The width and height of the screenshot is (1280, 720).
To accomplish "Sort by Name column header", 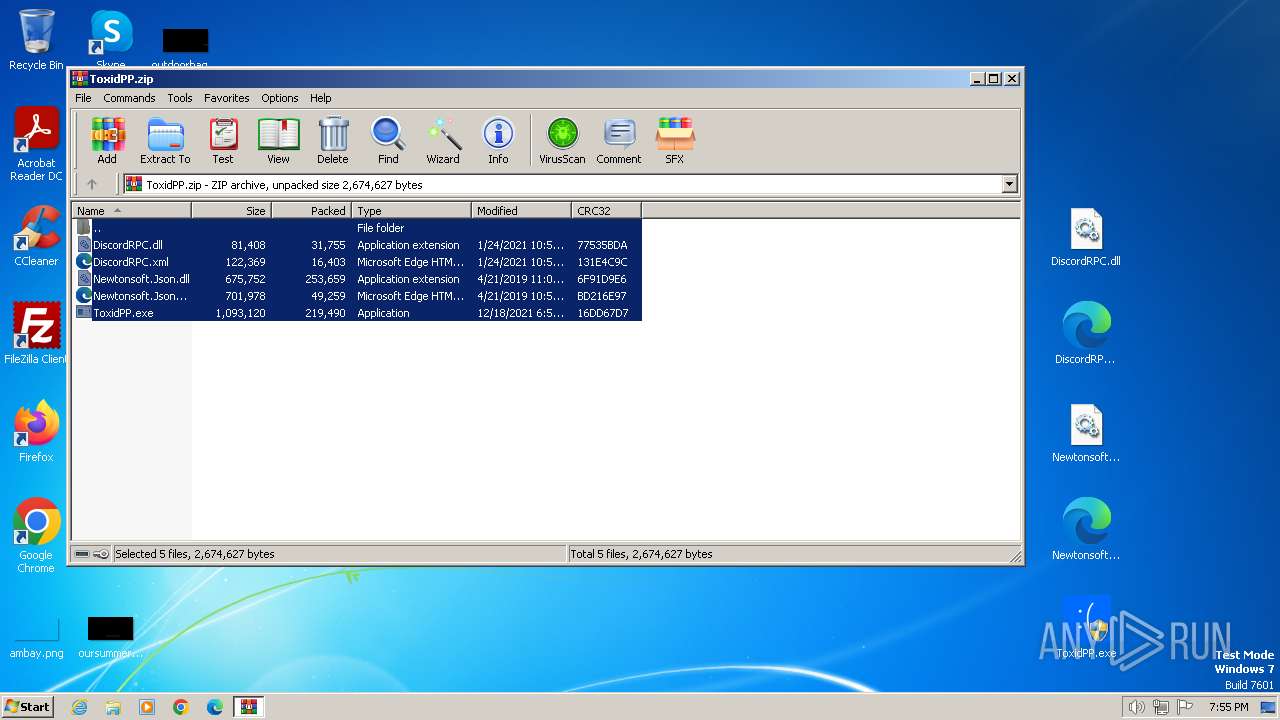I will [x=131, y=210].
